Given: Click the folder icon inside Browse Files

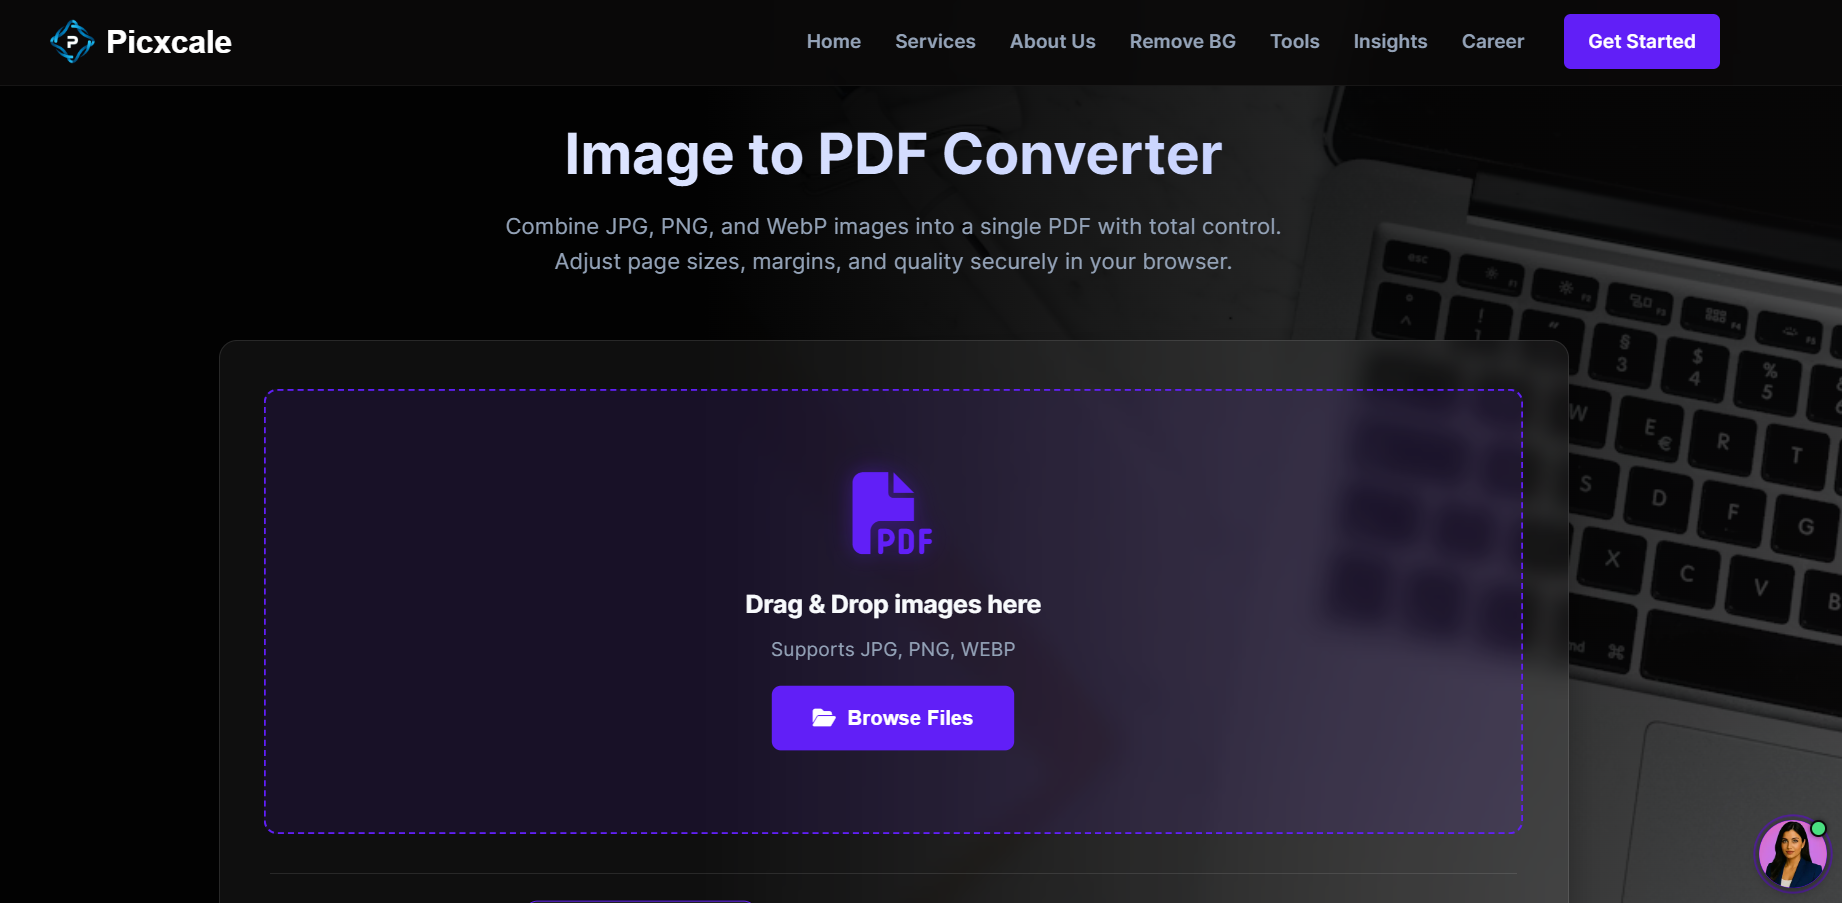Looking at the screenshot, I should point(824,717).
